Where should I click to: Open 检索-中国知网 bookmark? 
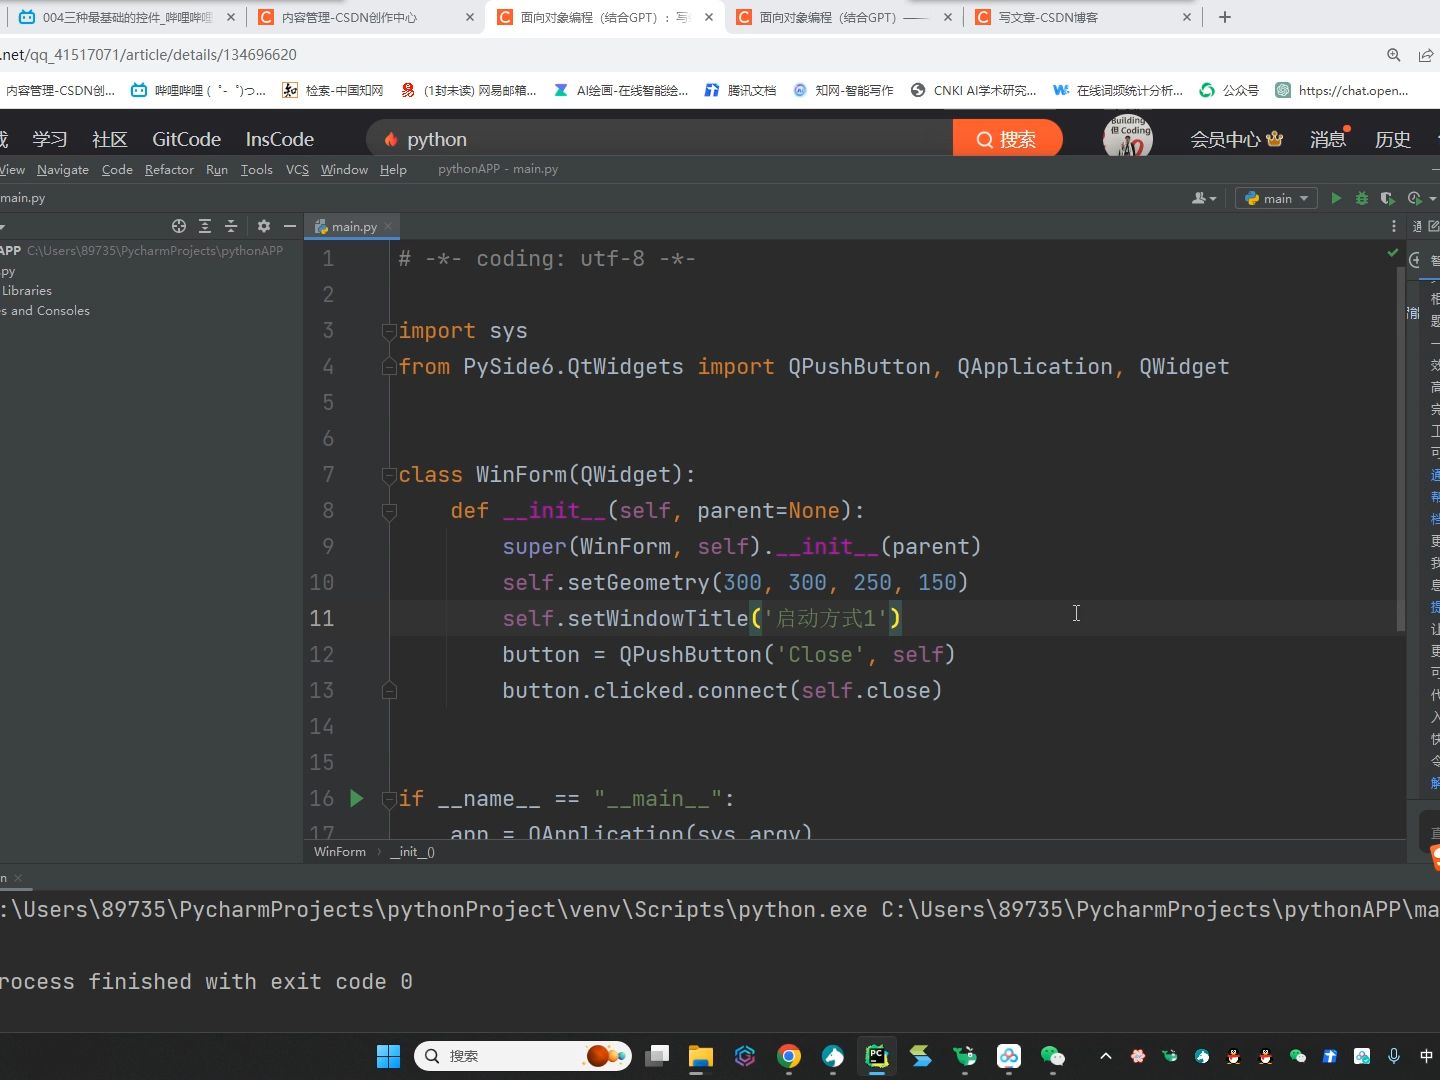click(333, 91)
